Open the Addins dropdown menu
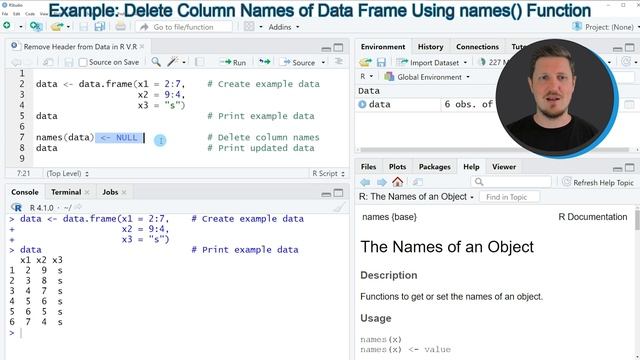The width and height of the screenshot is (640, 360). click(x=284, y=27)
